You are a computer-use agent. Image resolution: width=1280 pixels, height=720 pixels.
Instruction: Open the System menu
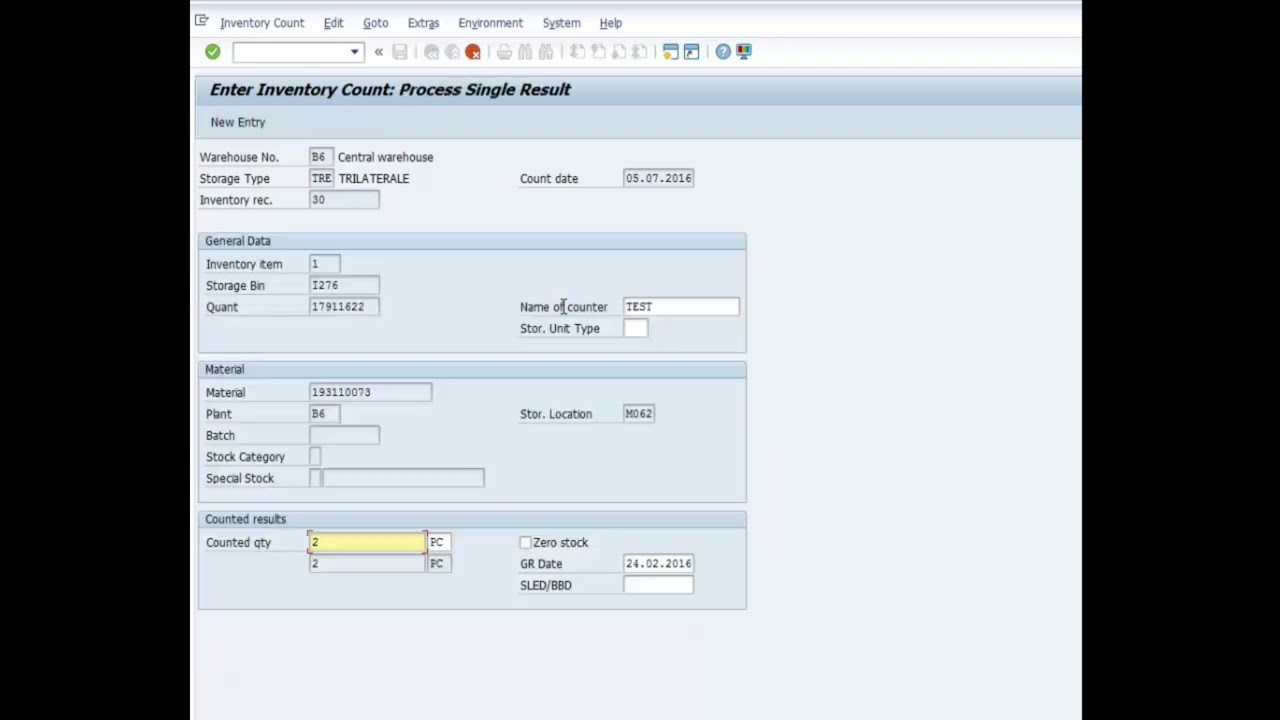pyautogui.click(x=561, y=23)
